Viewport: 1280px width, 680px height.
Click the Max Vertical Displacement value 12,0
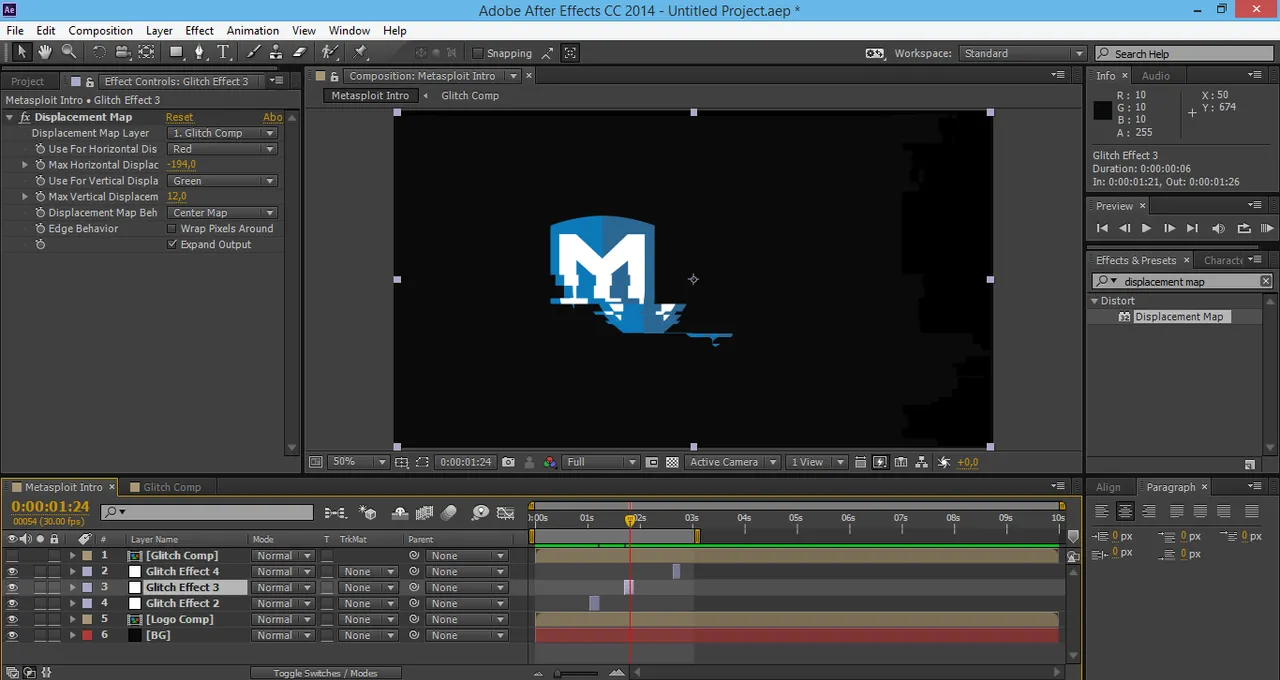point(176,197)
